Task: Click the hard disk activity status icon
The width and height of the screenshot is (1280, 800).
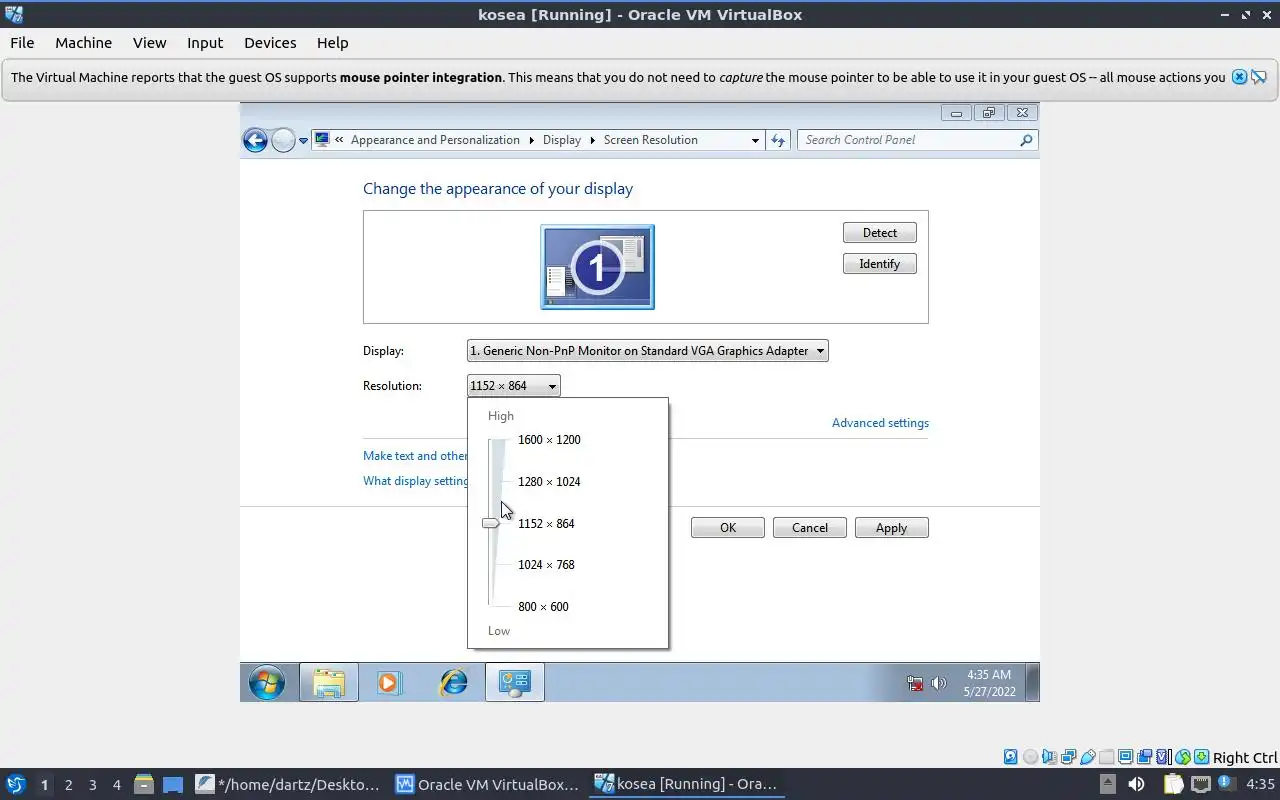Action: click(x=1010, y=757)
